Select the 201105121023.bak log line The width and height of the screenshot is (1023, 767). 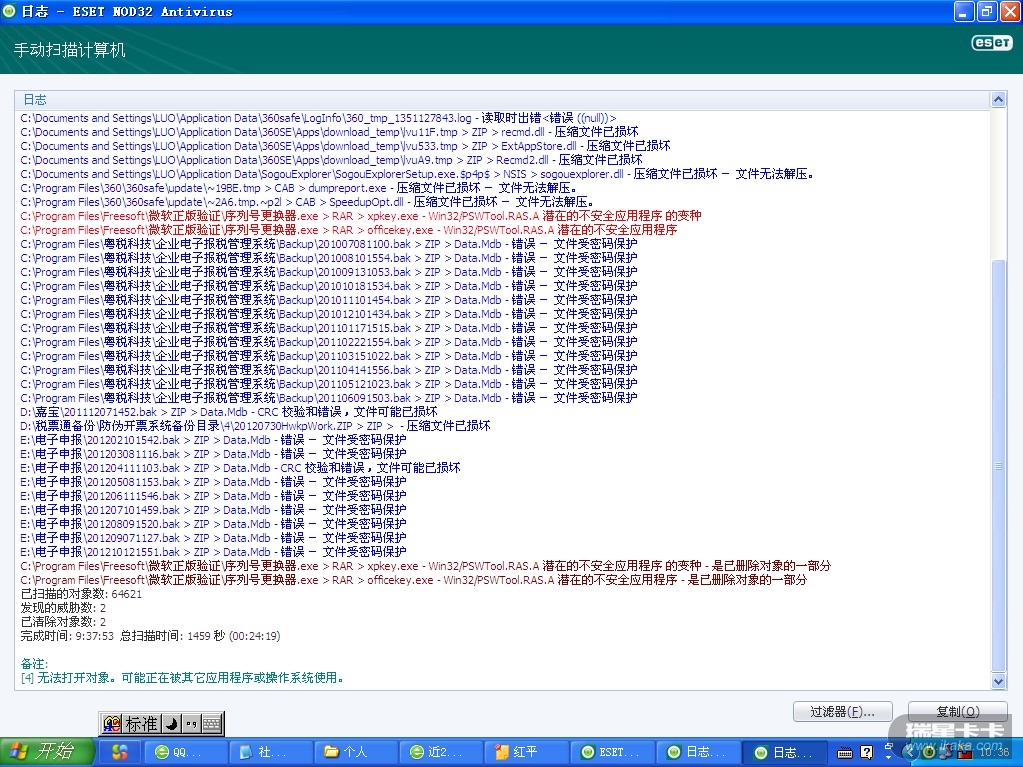(x=328, y=384)
